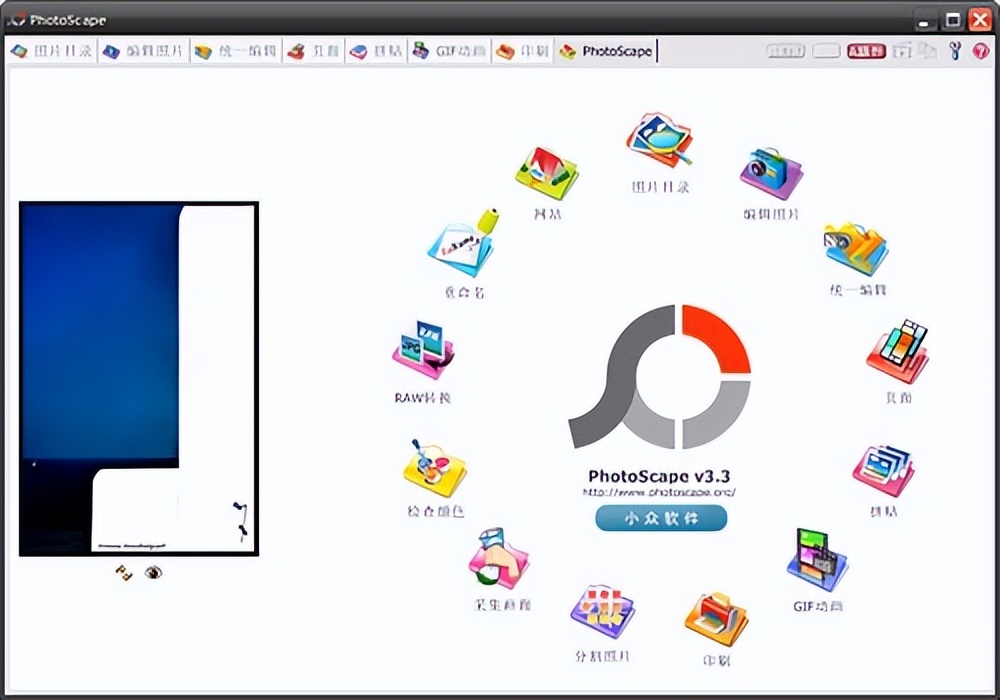Switch to the fourth tab with red page icon
The height and width of the screenshot is (700, 1000).
pos(313,51)
